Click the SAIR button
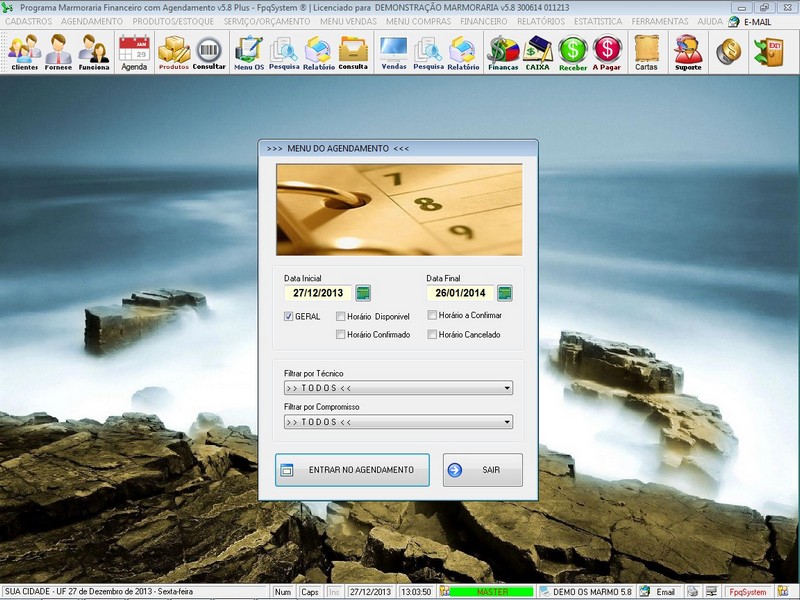The width and height of the screenshot is (800, 600). [x=482, y=469]
